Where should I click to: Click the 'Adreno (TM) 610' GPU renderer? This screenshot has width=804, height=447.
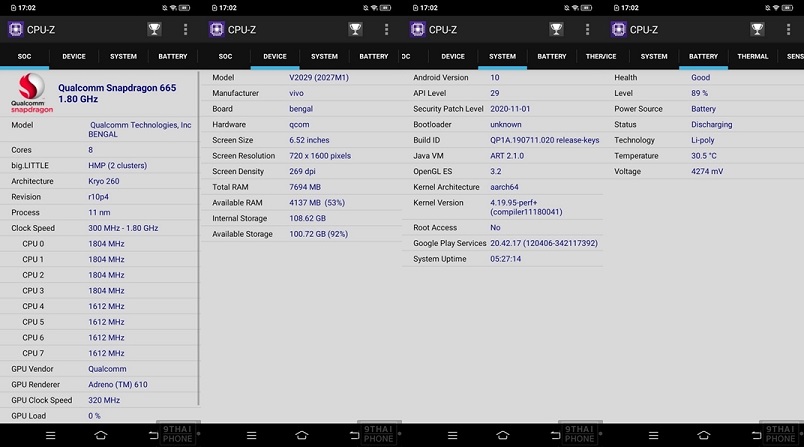[x=118, y=384]
